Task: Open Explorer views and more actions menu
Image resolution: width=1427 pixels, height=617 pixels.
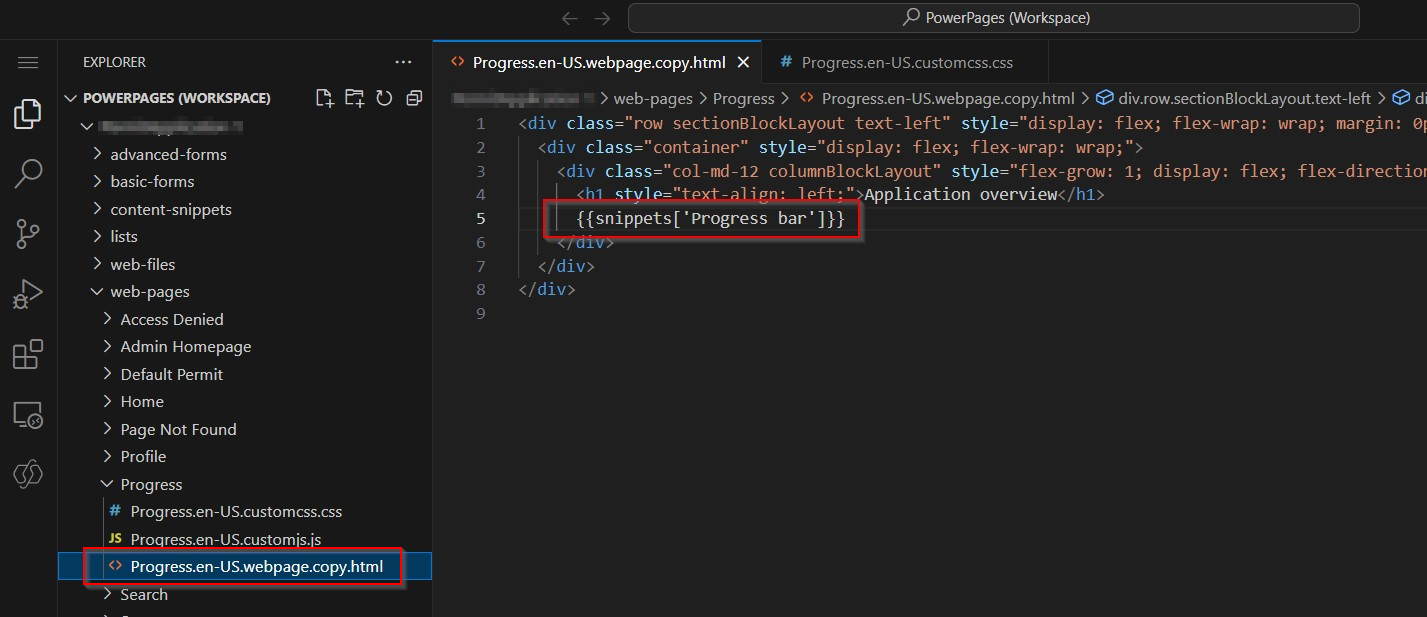Action: tap(403, 62)
